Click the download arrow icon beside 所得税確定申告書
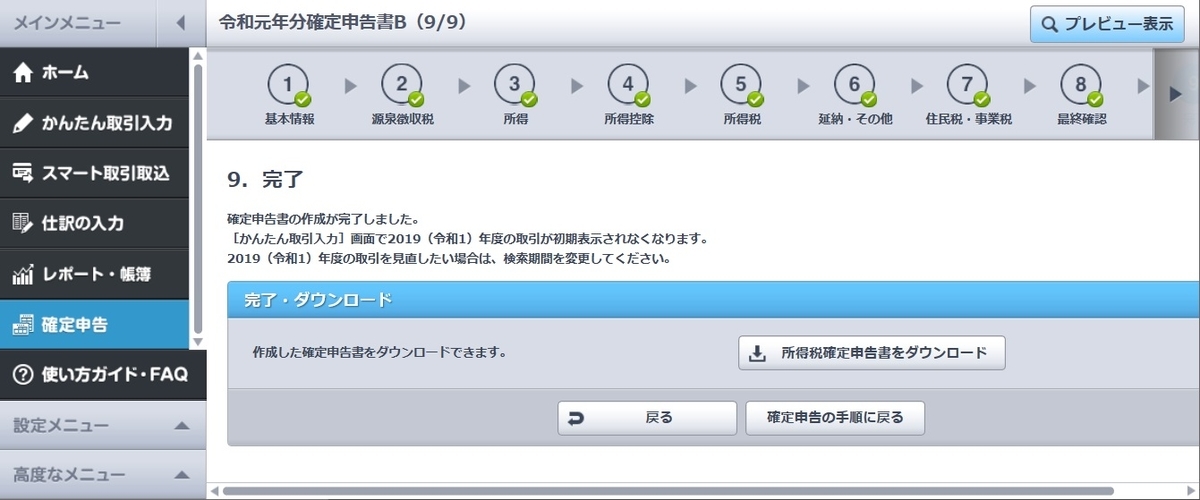 (758, 352)
